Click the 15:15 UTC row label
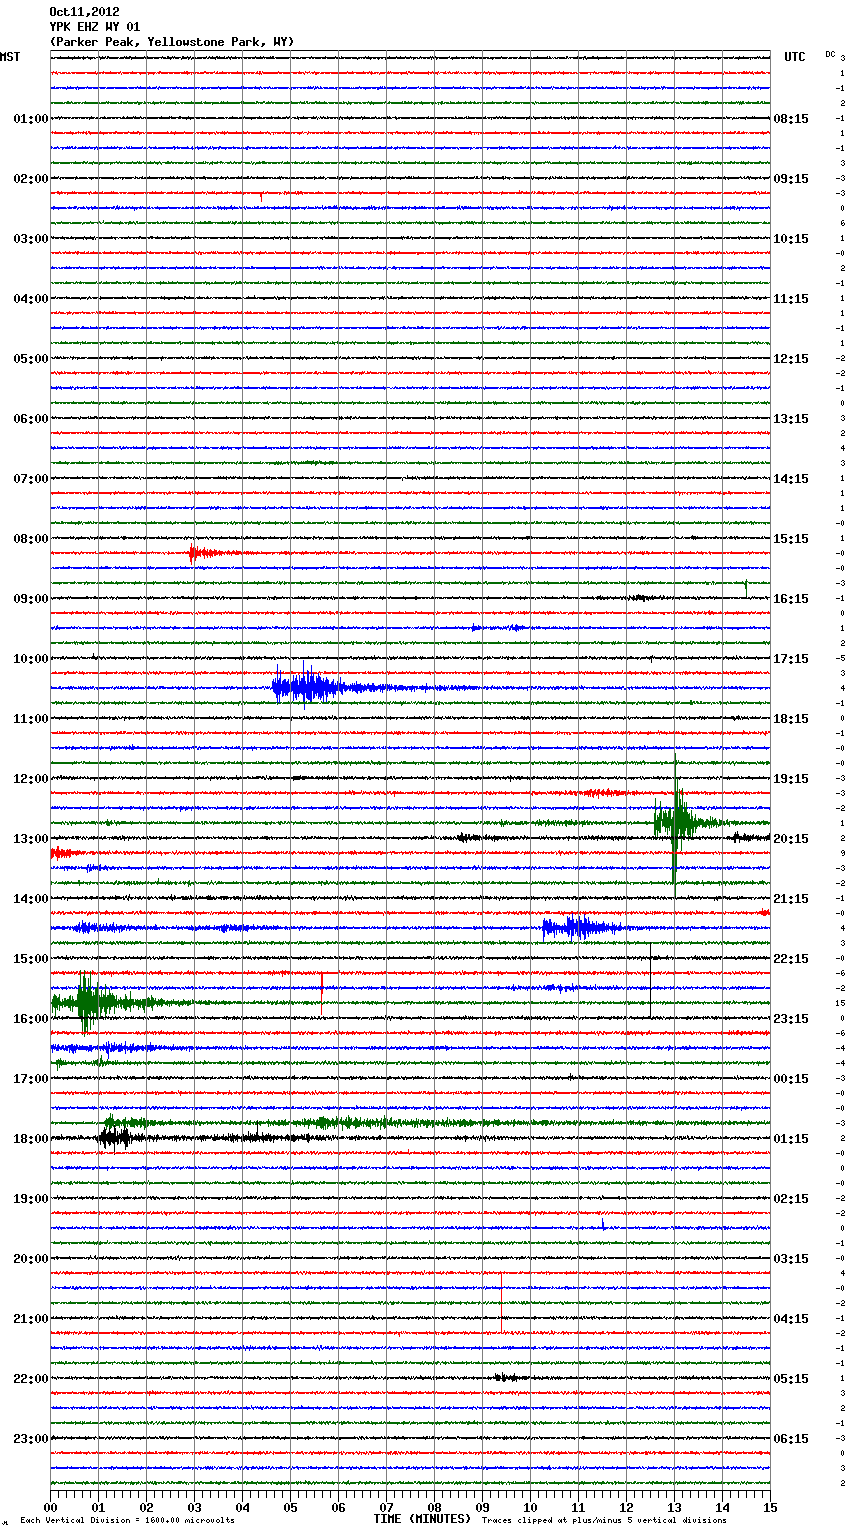The image size is (850, 1534). click(x=791, y=539)
